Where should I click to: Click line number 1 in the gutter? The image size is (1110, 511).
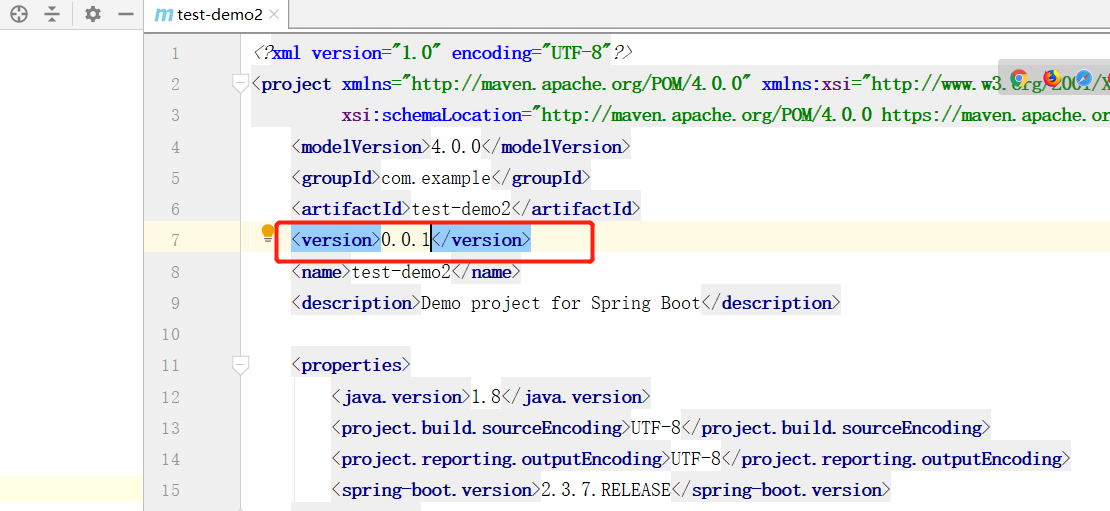point(175,54)
